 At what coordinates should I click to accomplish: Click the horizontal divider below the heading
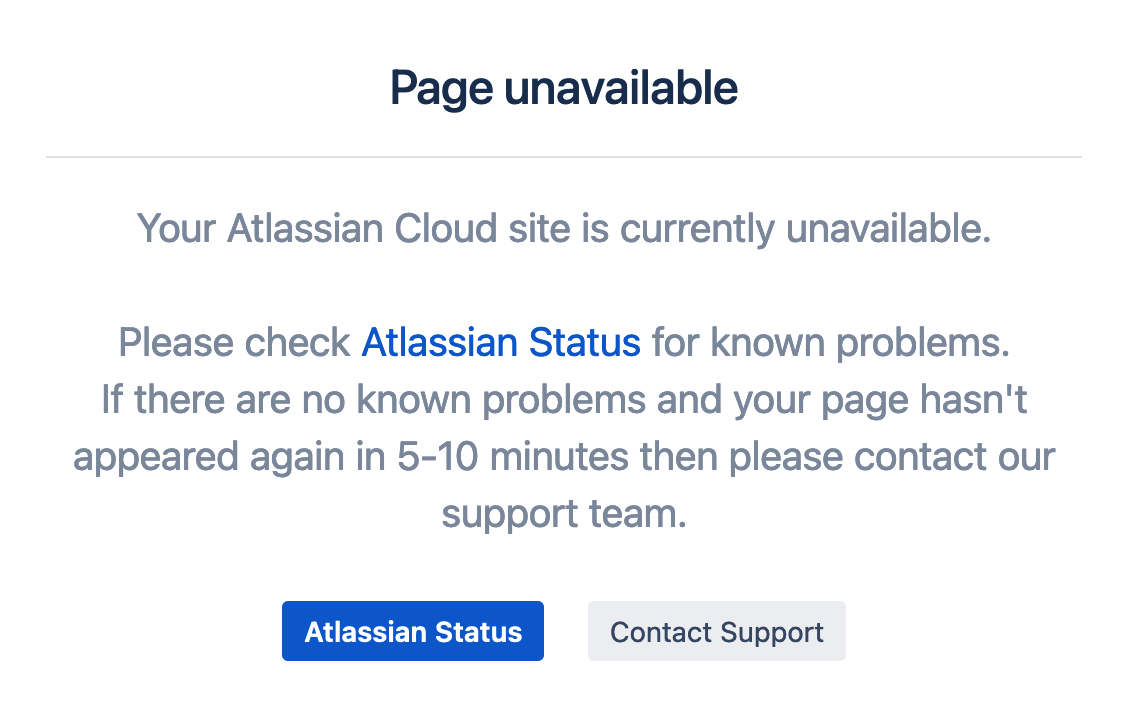click(563, 157)
